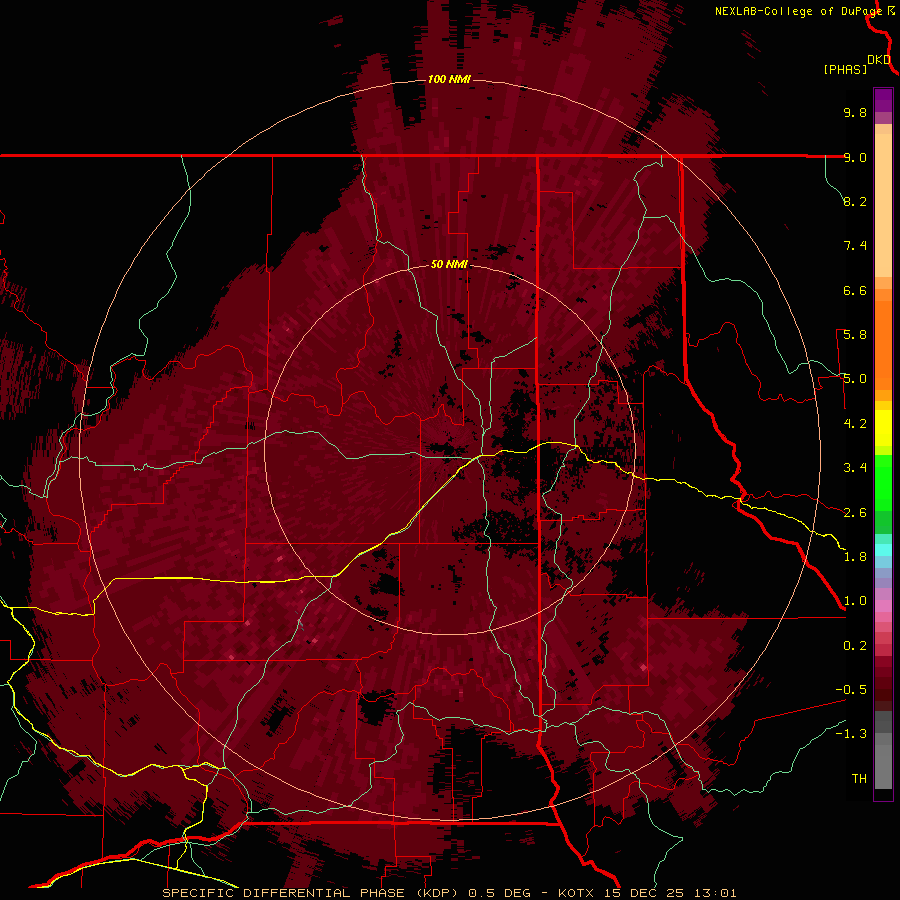The width and height of the screenshot is (900, 900).
Task: Click the 3.4 scale value
Action: [x=855, y=468]
